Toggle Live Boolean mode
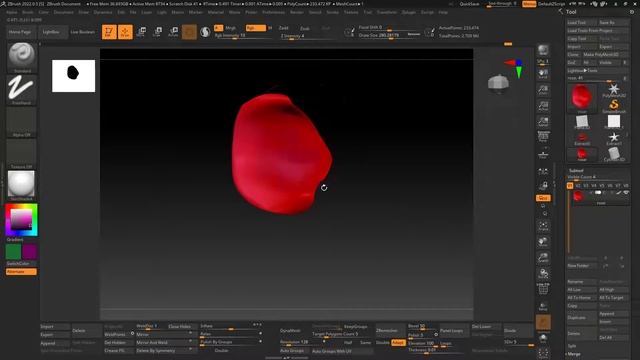 click(x=82, y=32)
